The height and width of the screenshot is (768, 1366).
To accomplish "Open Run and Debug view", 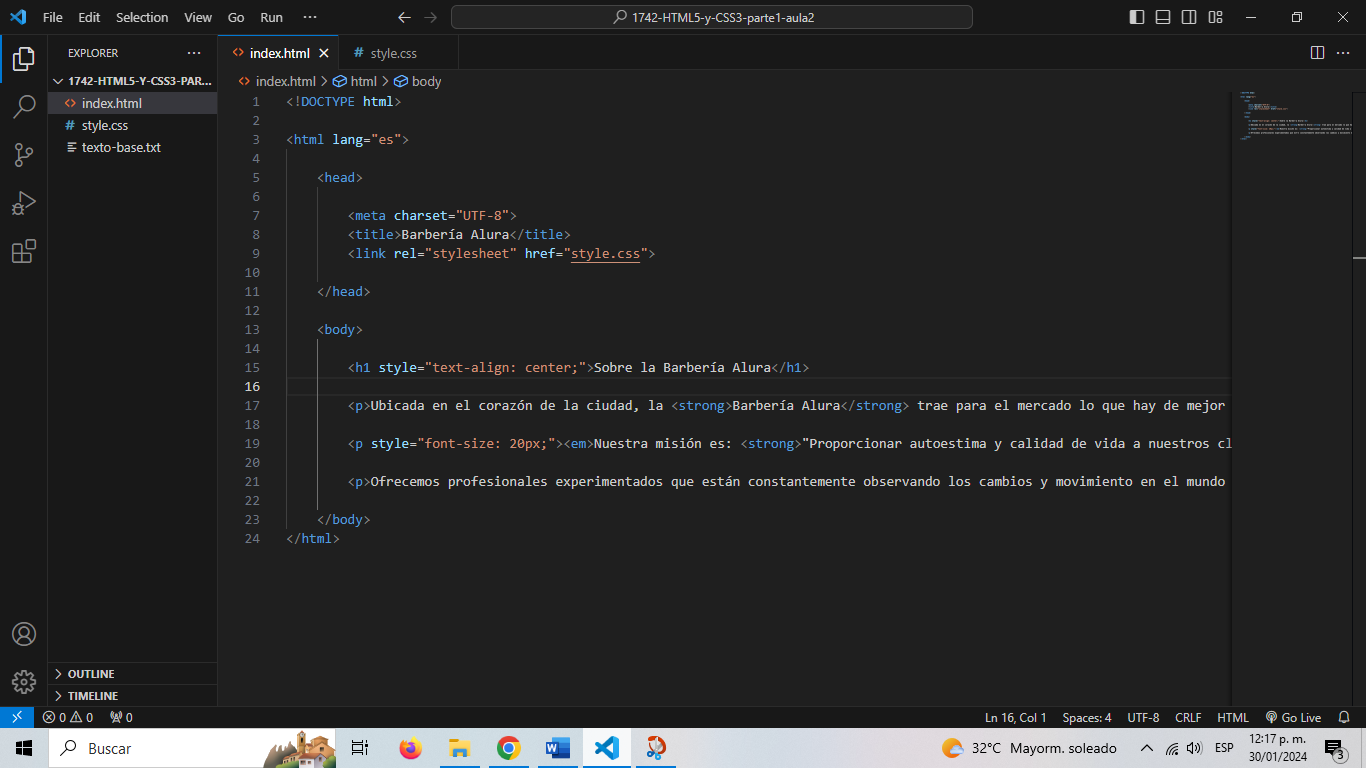I will point(24,203).
